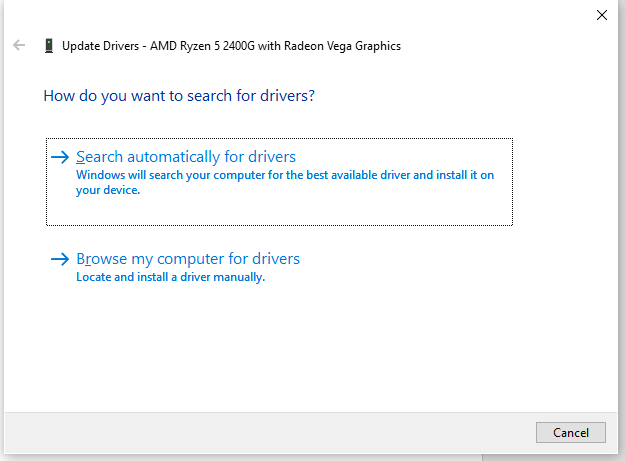Click the back arrow in the dialog header

coord(19,45)
